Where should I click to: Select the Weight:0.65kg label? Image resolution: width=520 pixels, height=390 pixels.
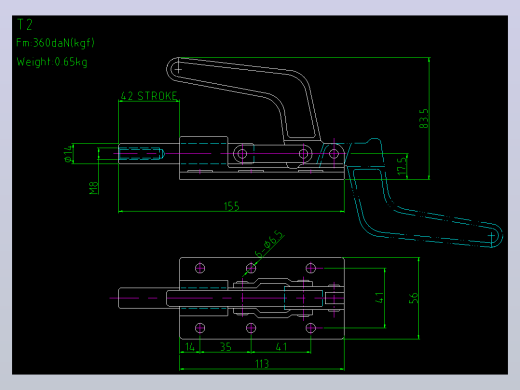[52, 62]
